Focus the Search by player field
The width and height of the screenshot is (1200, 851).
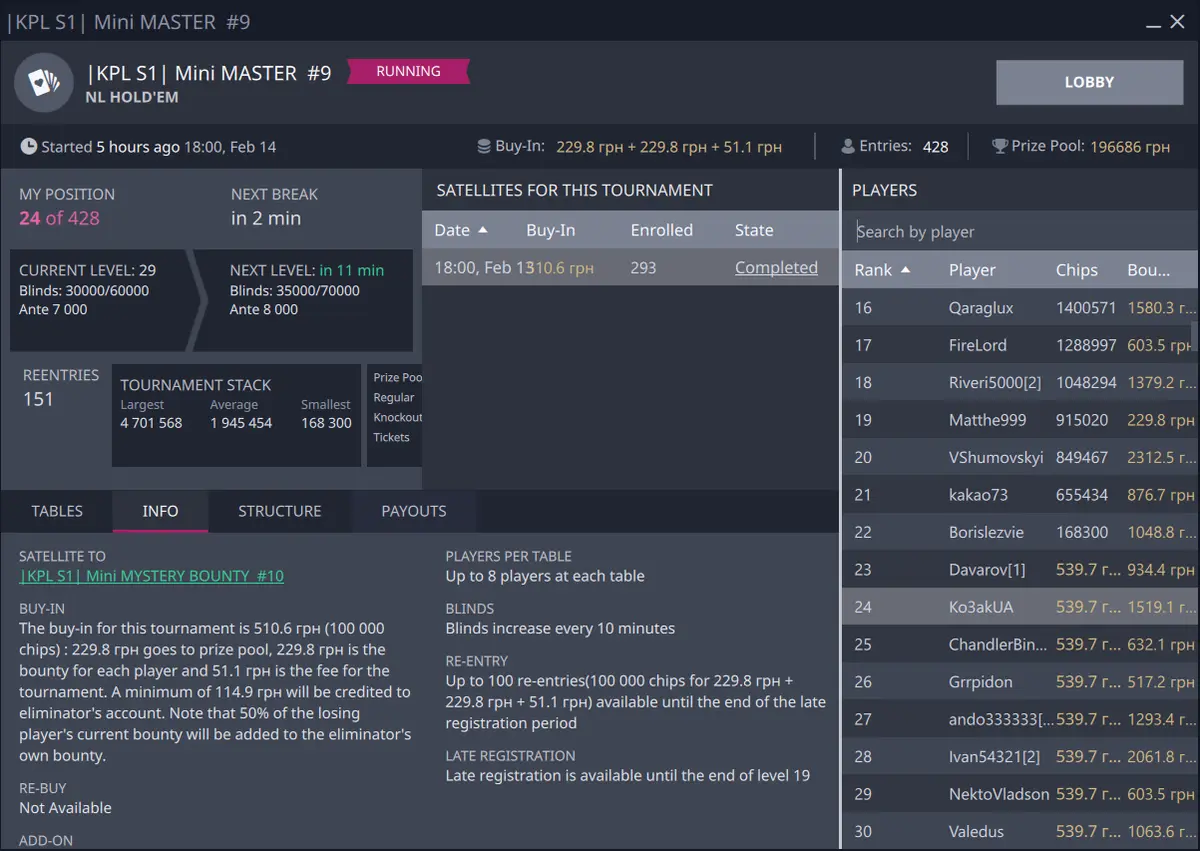[x=1020, y=232]
